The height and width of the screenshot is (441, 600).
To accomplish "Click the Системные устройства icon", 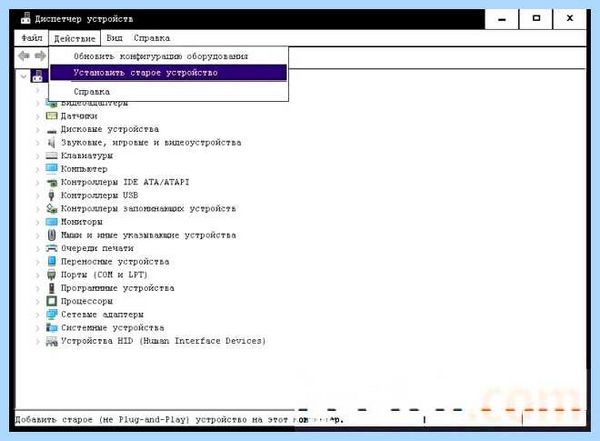I will [51, 328].
